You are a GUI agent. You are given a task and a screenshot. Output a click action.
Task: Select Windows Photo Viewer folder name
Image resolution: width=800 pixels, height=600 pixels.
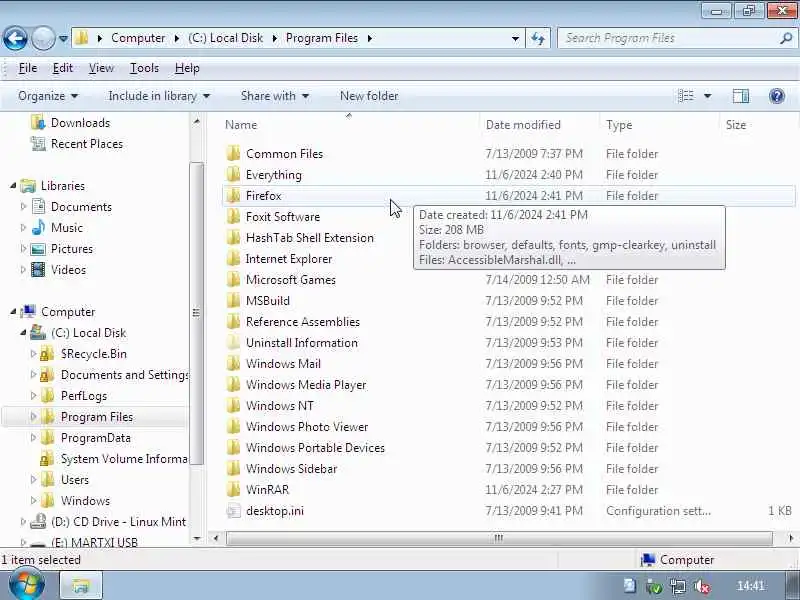307,427
